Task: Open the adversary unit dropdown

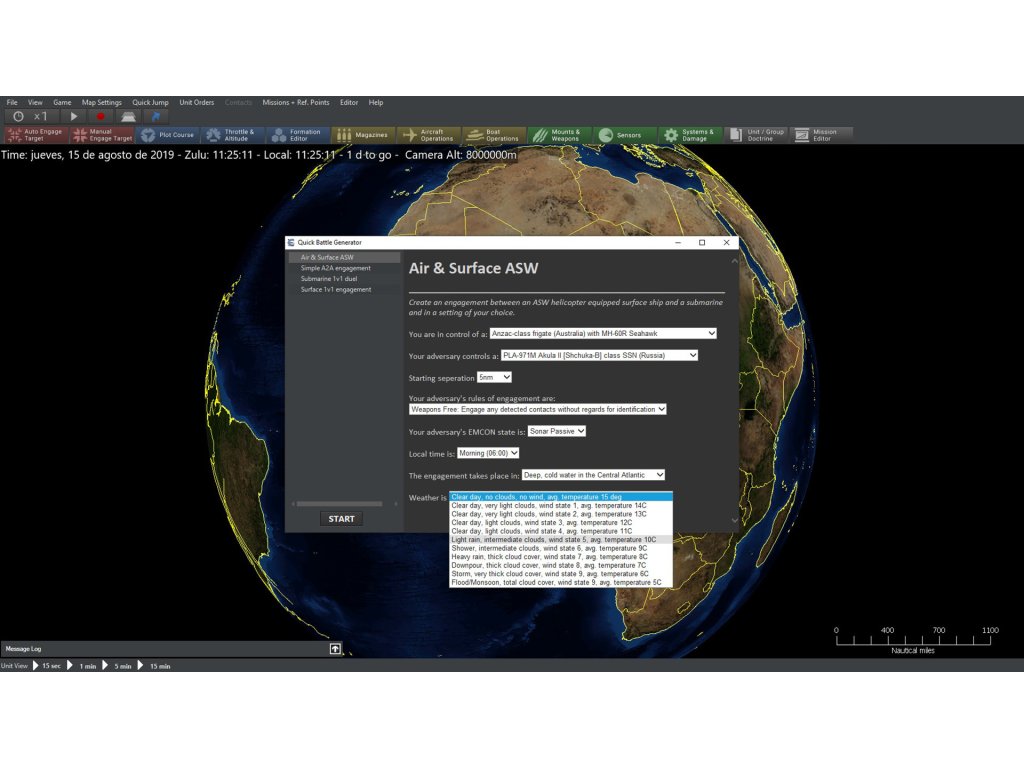Action: pyautogui.click(x=599, y=355)
